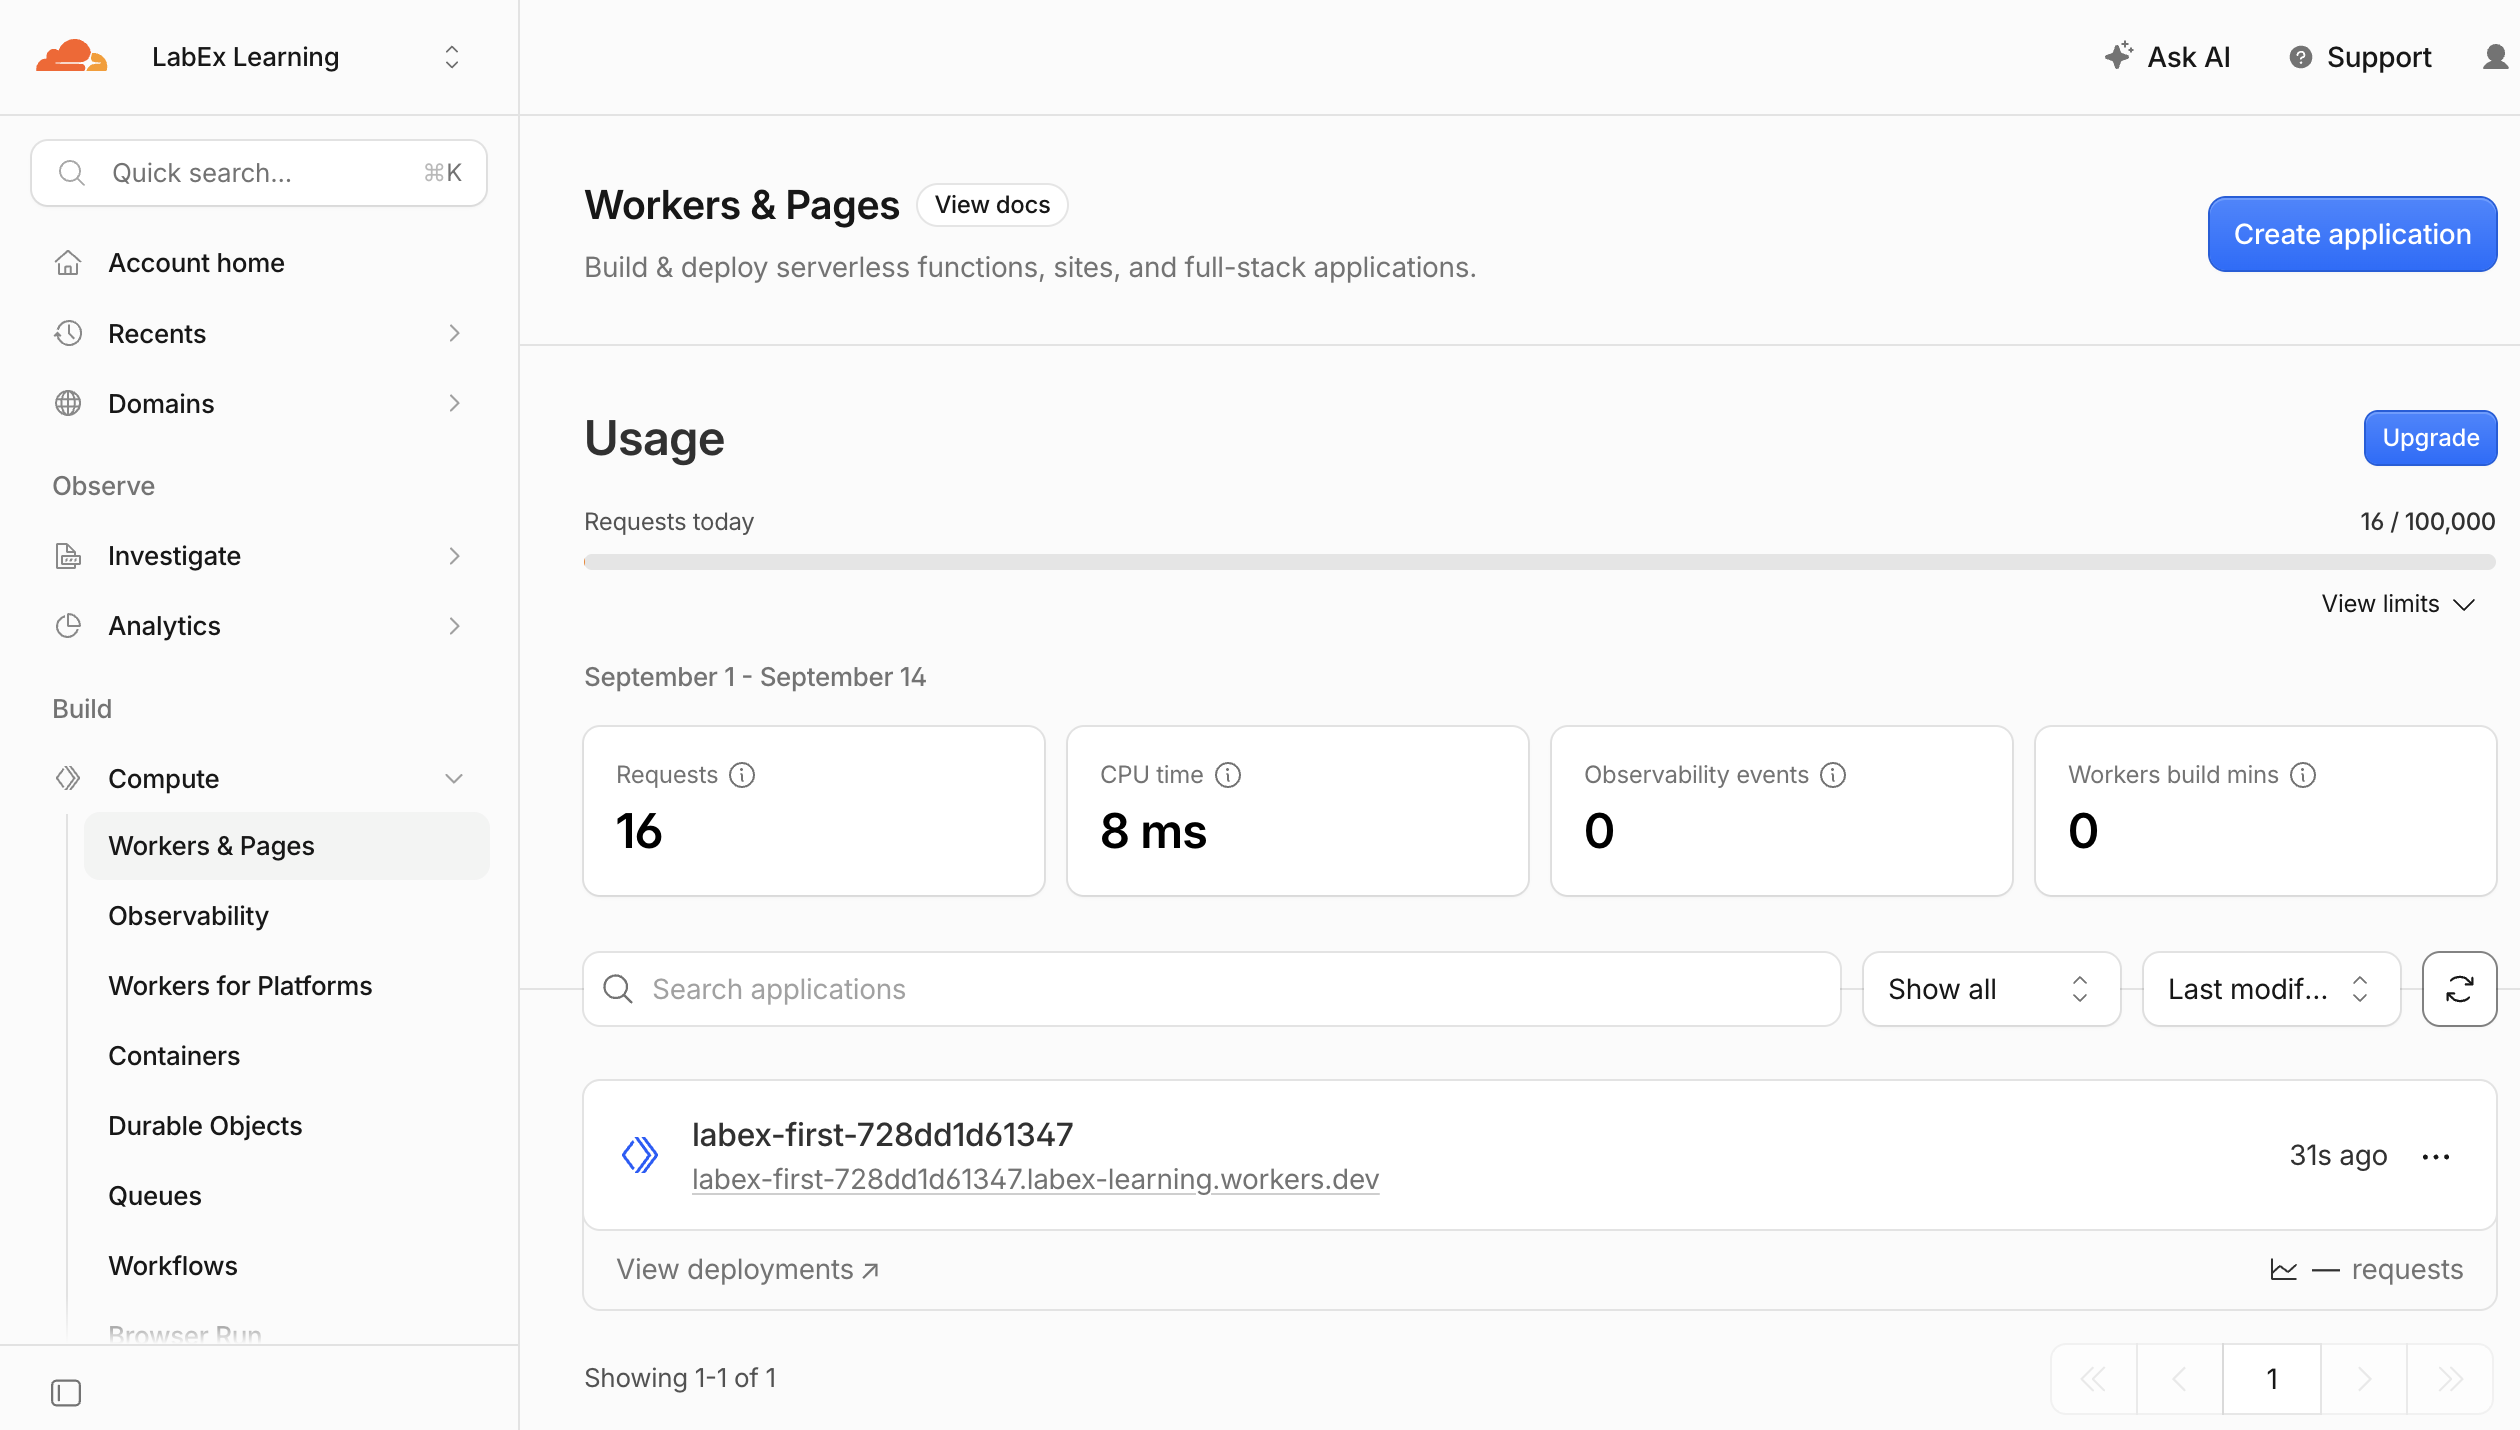Expand the Domains submenu chevron

click(454, 403)
